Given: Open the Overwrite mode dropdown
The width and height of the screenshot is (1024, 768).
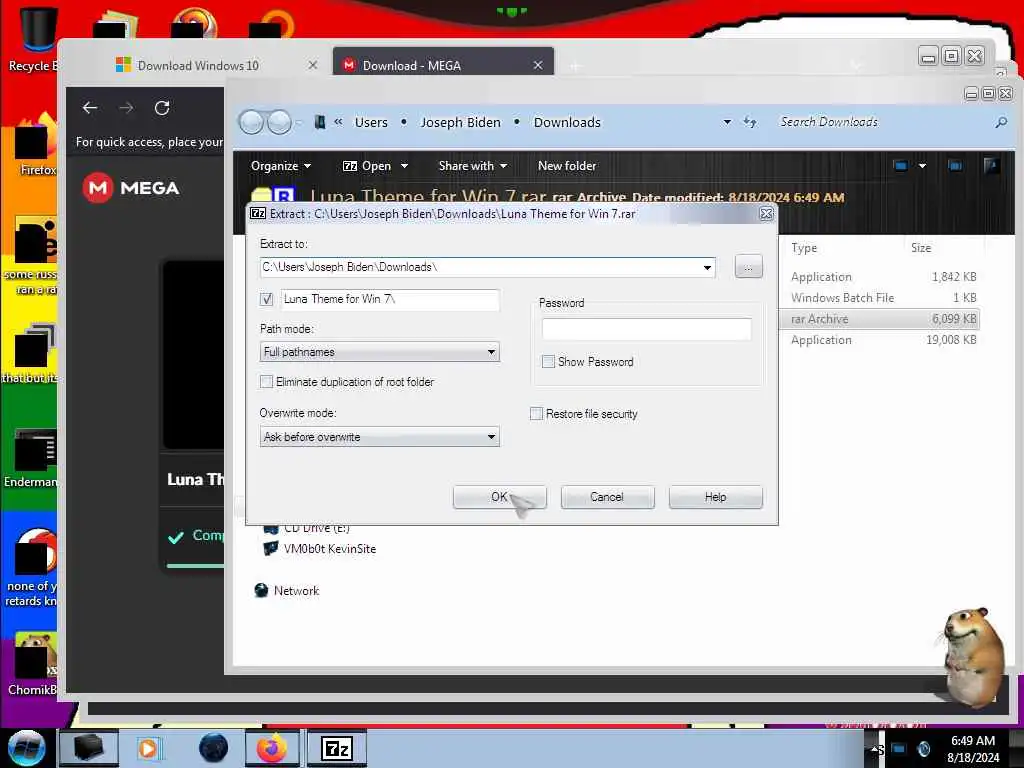Looking at the screenshot, I should pos(379,437).
